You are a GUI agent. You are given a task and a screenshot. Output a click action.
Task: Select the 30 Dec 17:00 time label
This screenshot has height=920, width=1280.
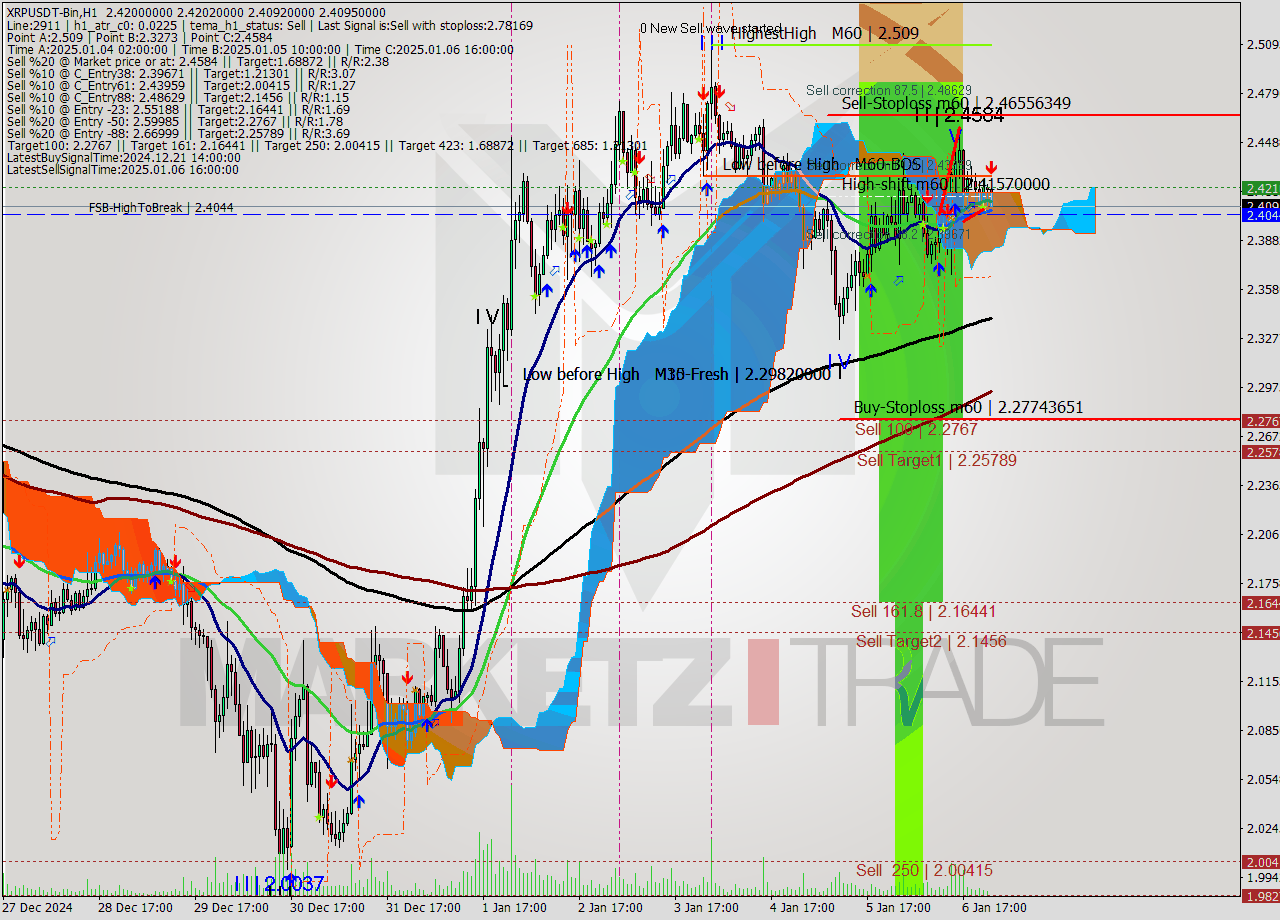(x=327, y=909)
